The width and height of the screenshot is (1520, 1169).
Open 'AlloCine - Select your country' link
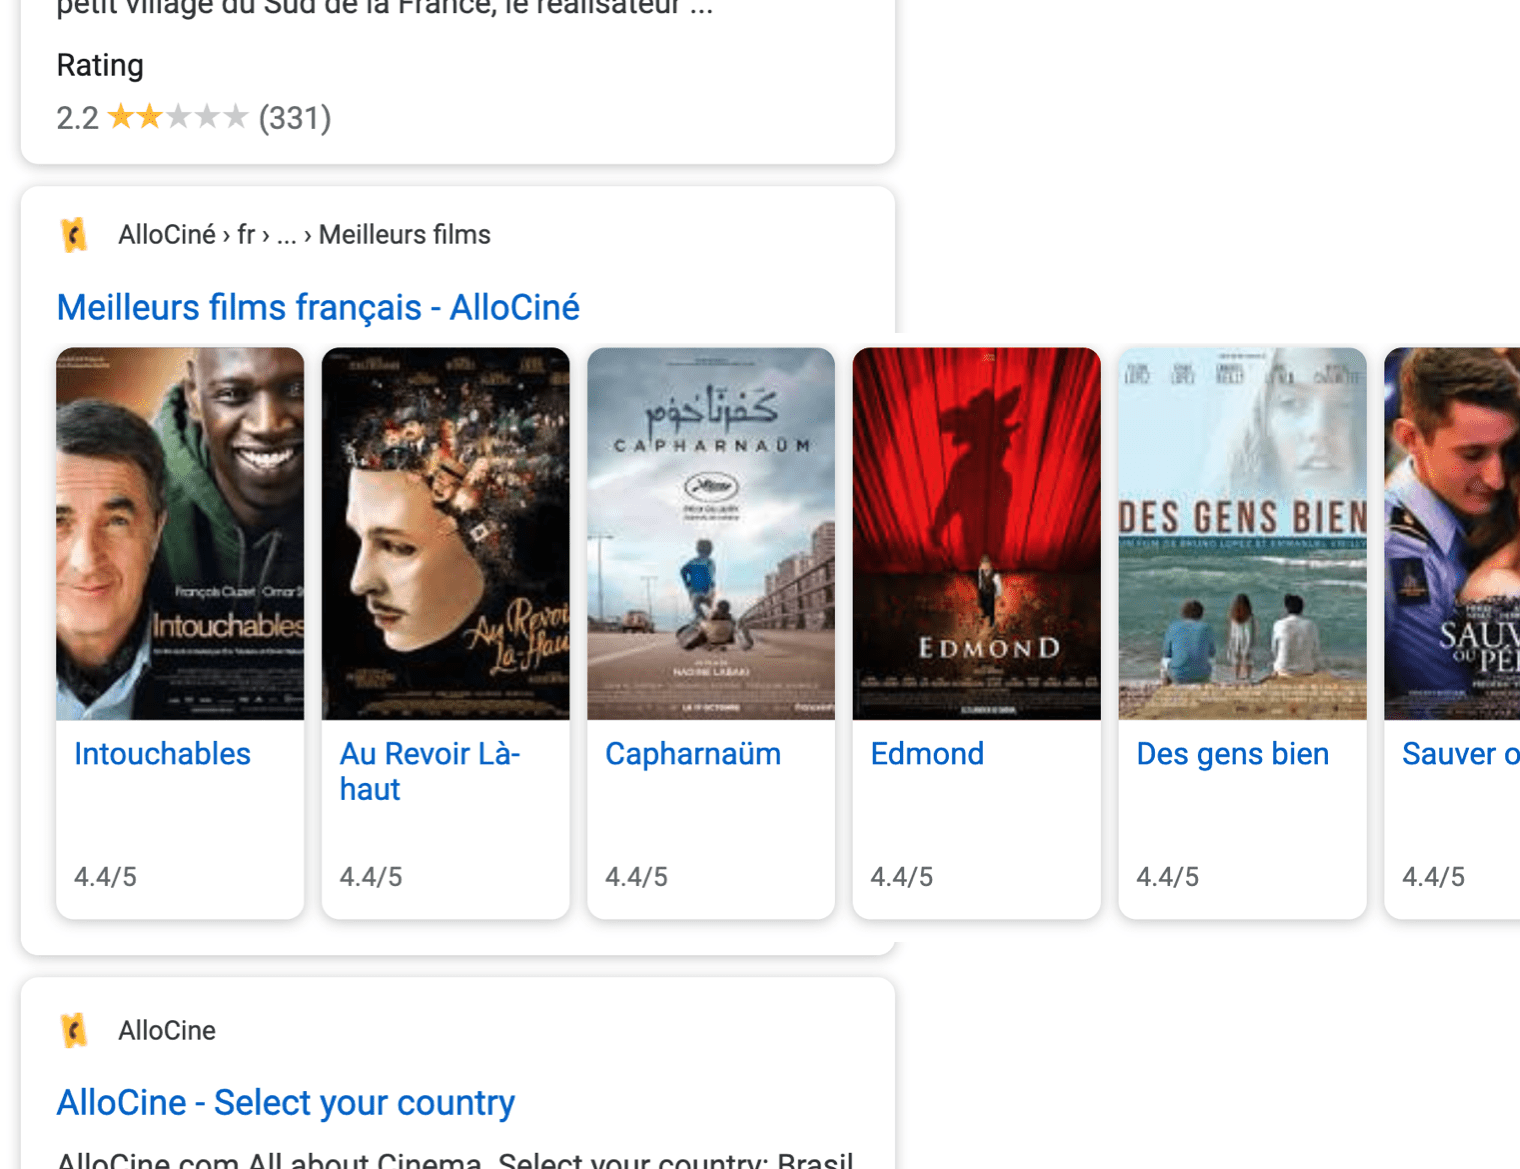coord(286,1102)
